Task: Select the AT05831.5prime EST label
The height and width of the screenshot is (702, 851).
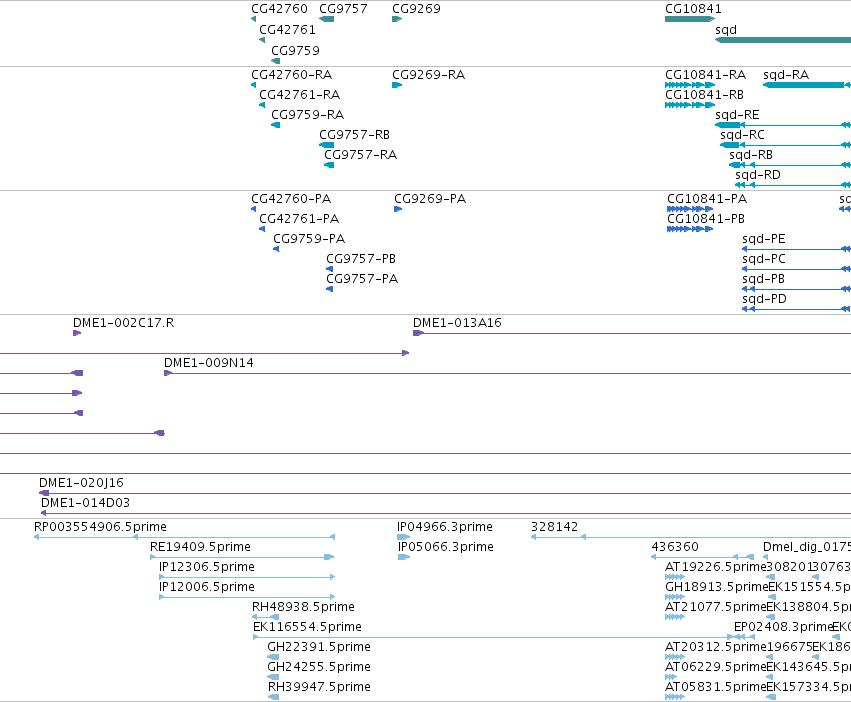Action: click(x=715, y=687)
